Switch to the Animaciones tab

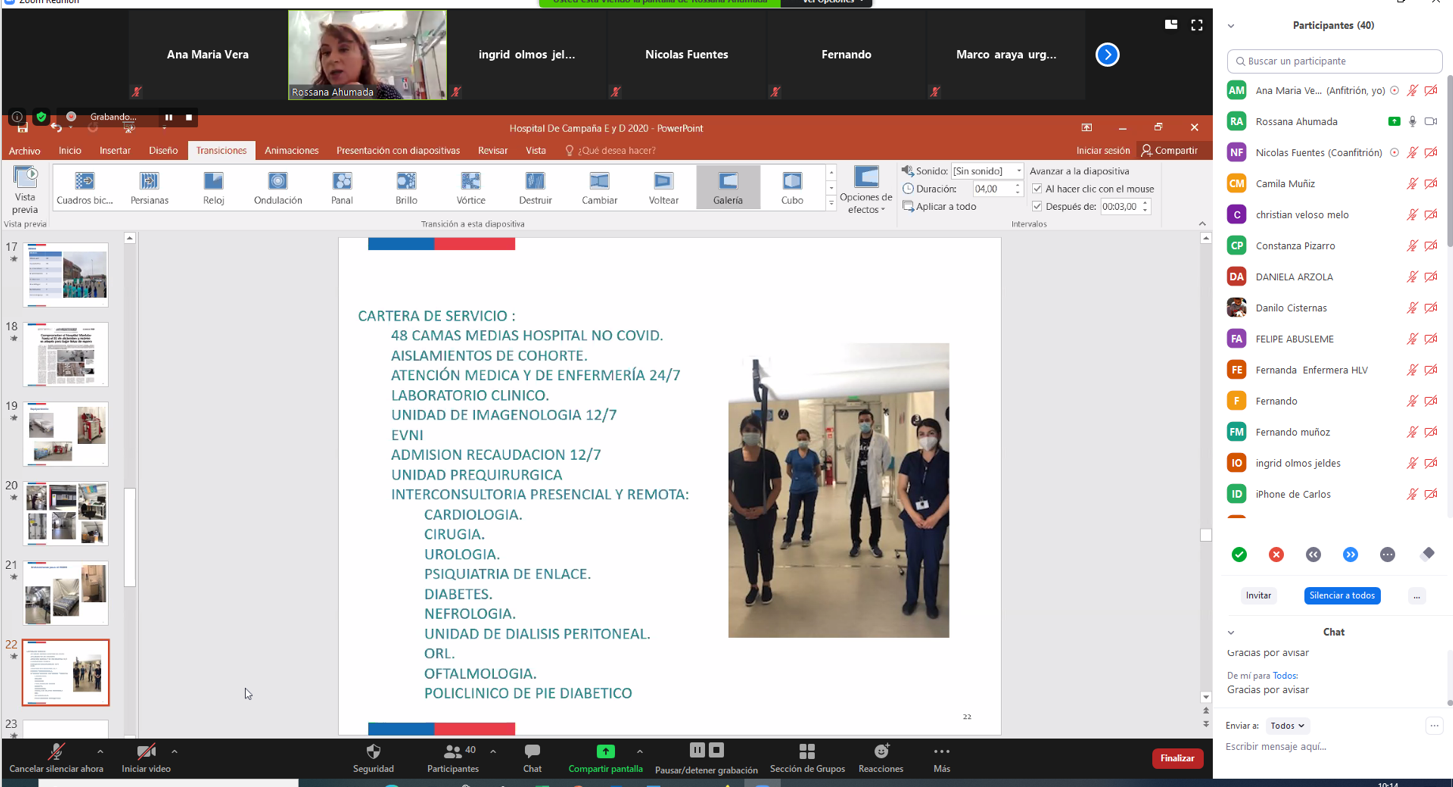291,151
